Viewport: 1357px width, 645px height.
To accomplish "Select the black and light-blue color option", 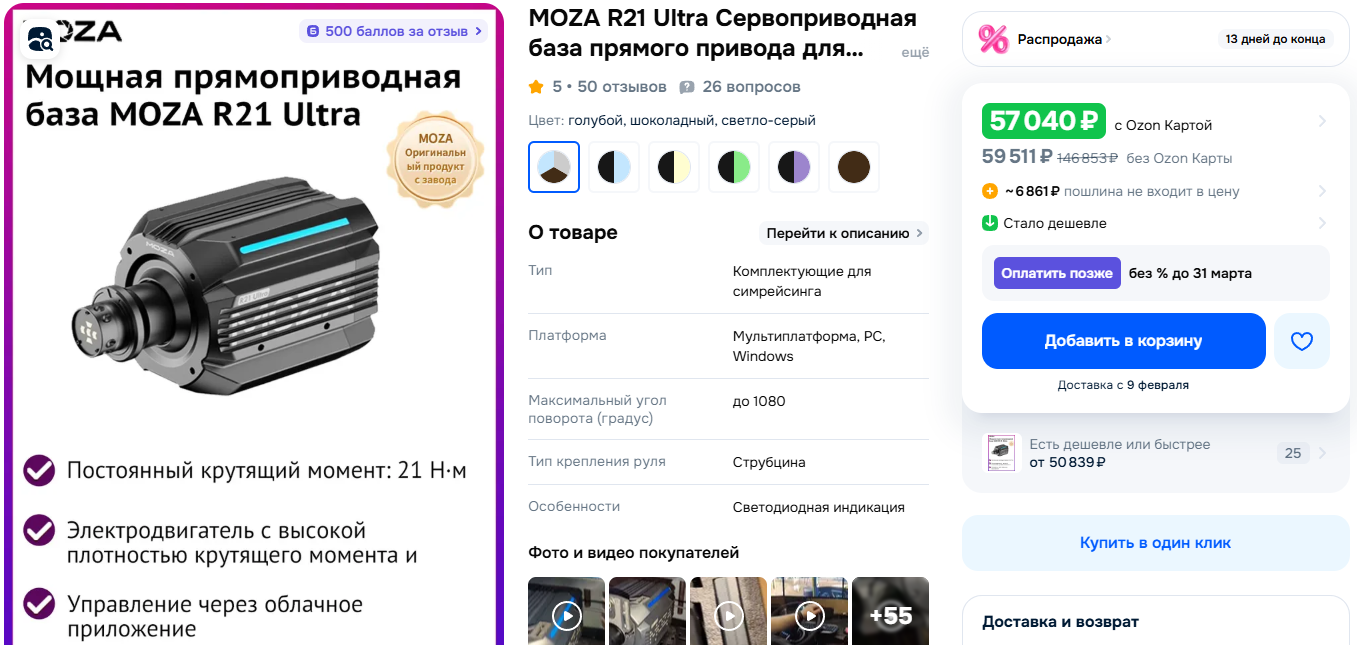I will click(614, 167).
